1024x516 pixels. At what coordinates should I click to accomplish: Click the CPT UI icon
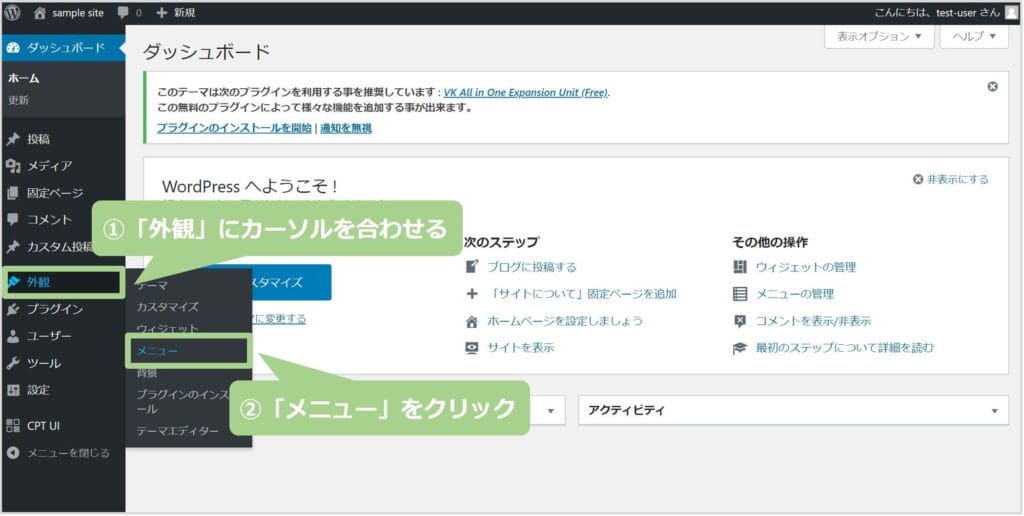pyautogui.click(x=13, y=426)
